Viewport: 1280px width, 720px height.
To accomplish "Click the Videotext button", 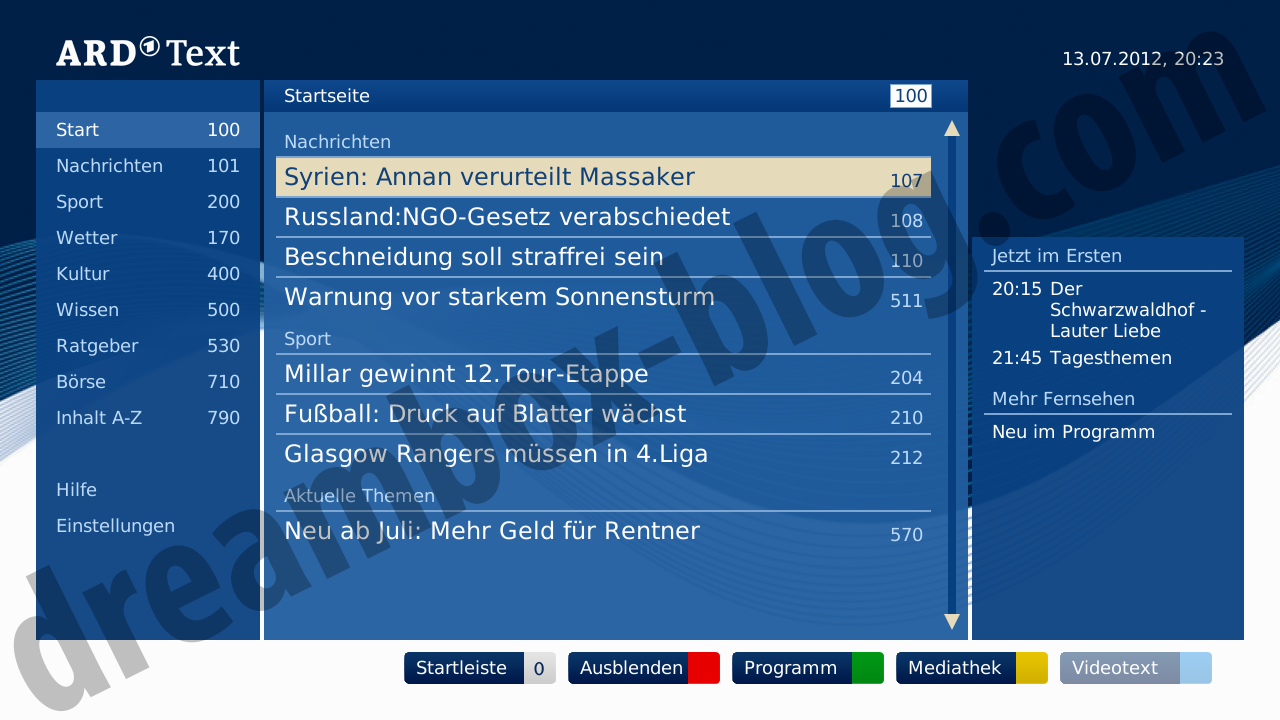I will point(1136,668).
